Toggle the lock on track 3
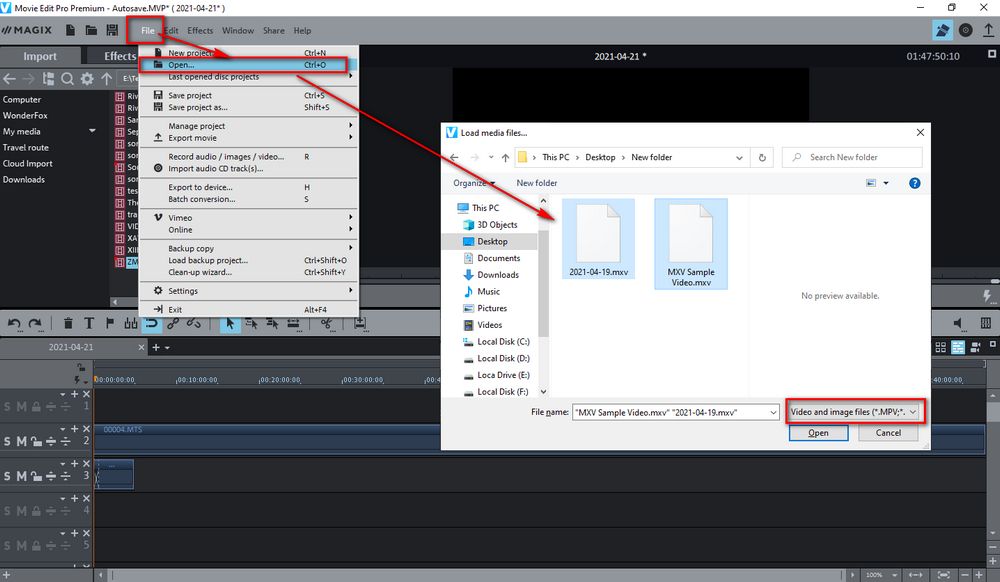The image size is (1000, 582). point(36,476)
